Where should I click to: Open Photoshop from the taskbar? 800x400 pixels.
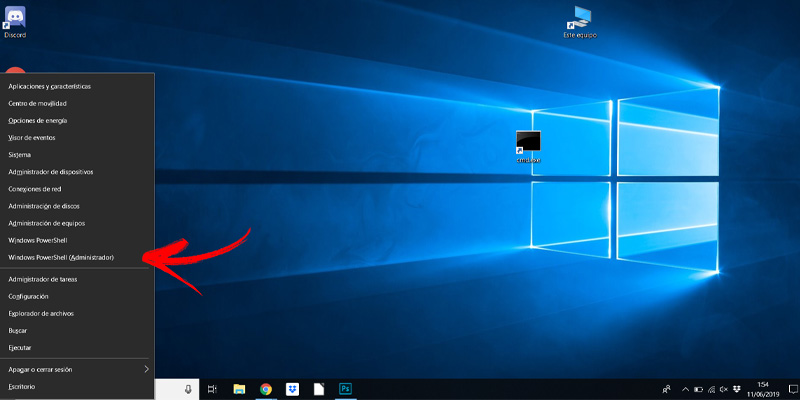click(x=345, y=389)
